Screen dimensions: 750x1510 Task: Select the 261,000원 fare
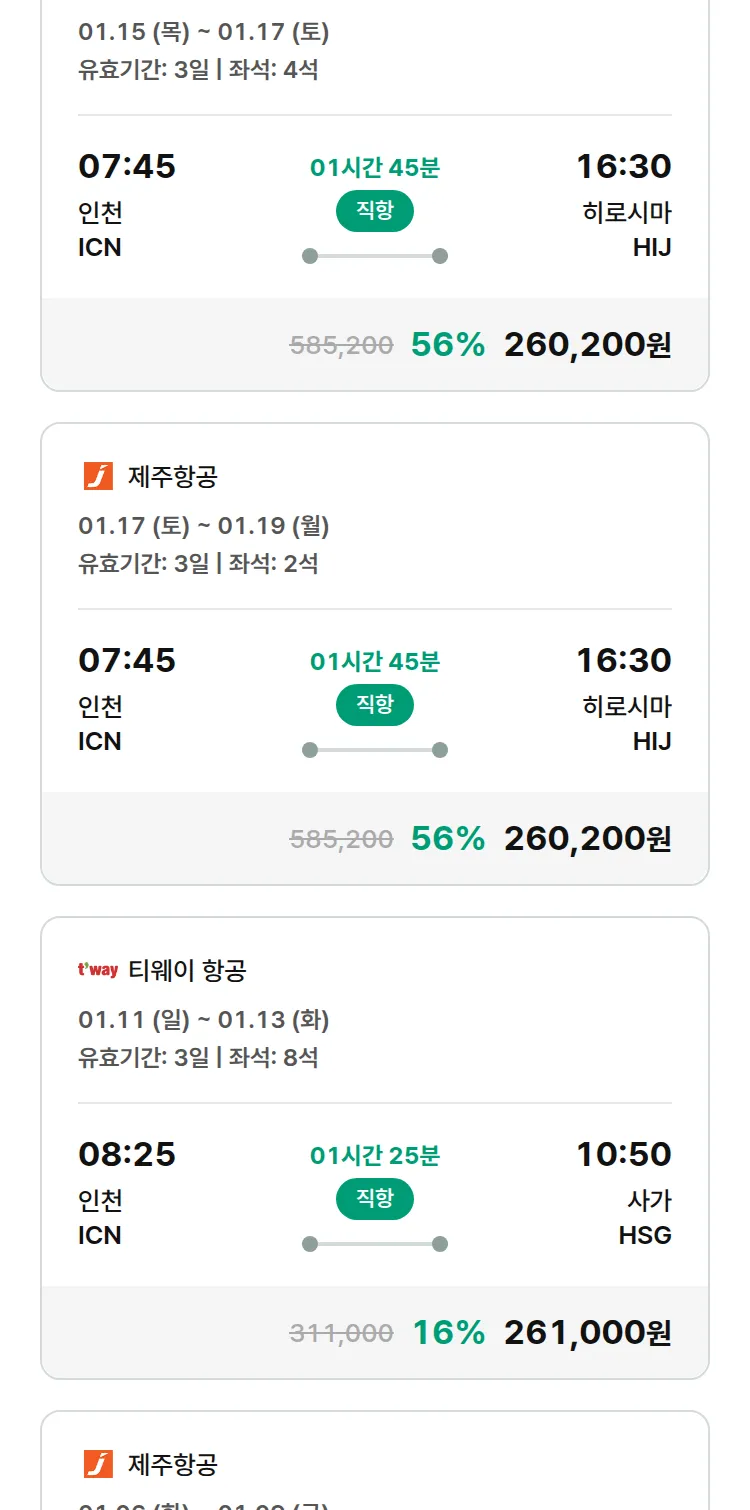587,1332
